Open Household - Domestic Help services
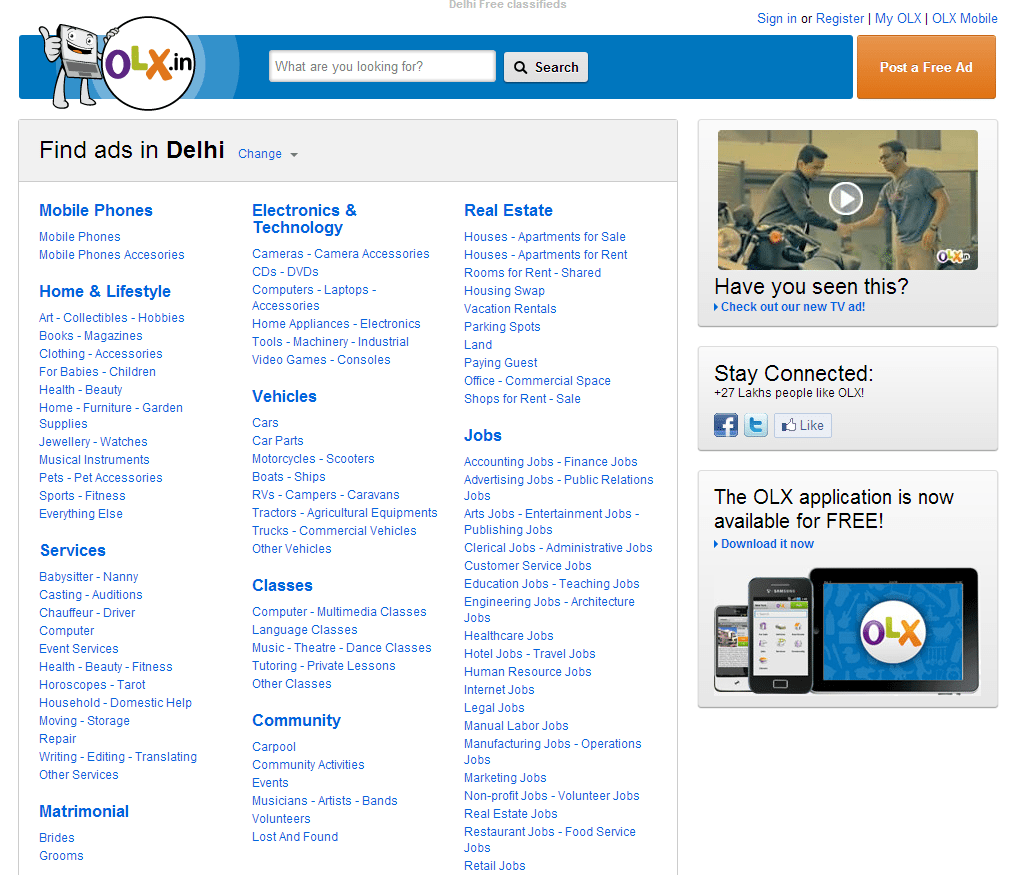 (x=115, y=703)
